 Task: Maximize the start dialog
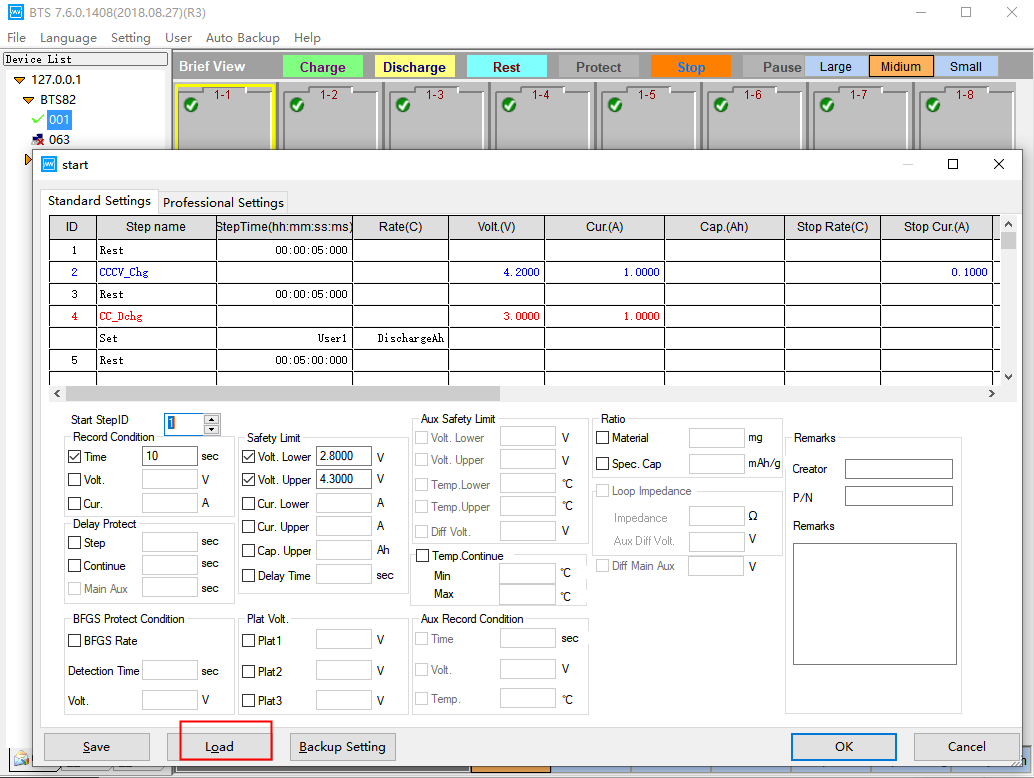[953, 164]
